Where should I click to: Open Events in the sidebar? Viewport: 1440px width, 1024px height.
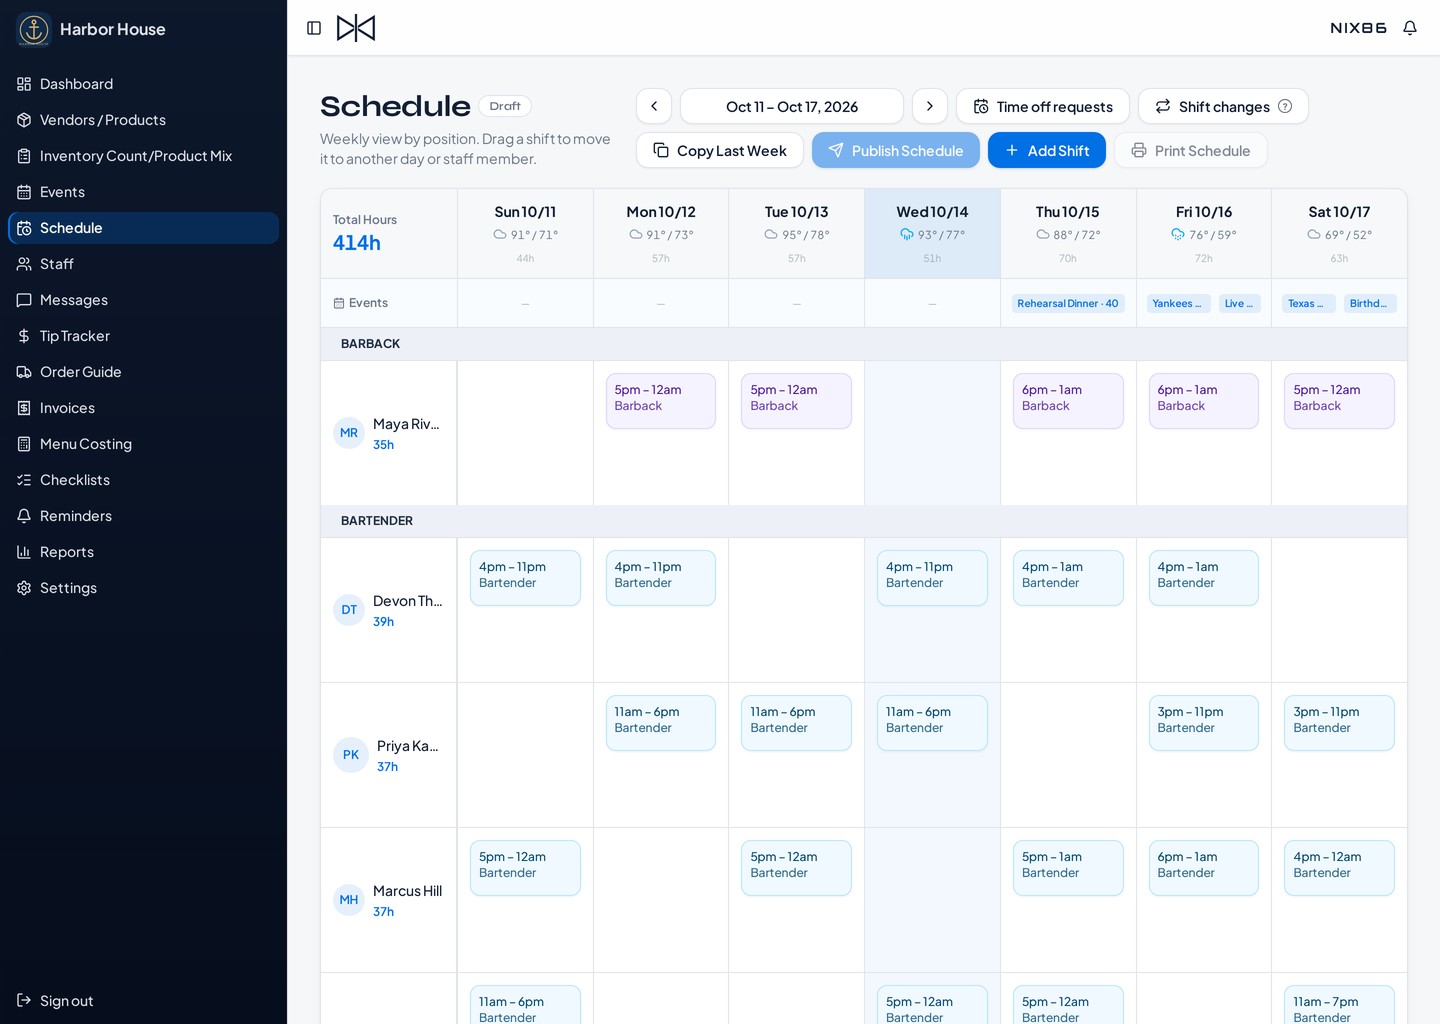coord(143,192)
